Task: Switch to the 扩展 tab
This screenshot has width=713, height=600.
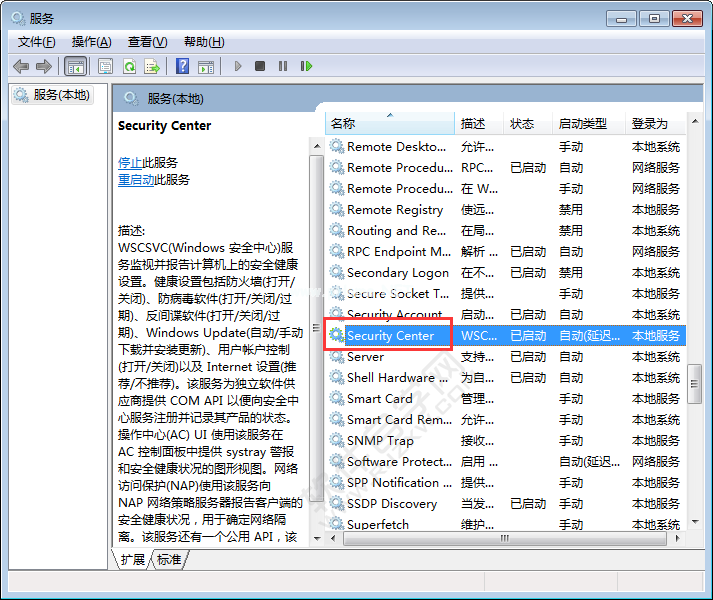Action: (132, 559)
